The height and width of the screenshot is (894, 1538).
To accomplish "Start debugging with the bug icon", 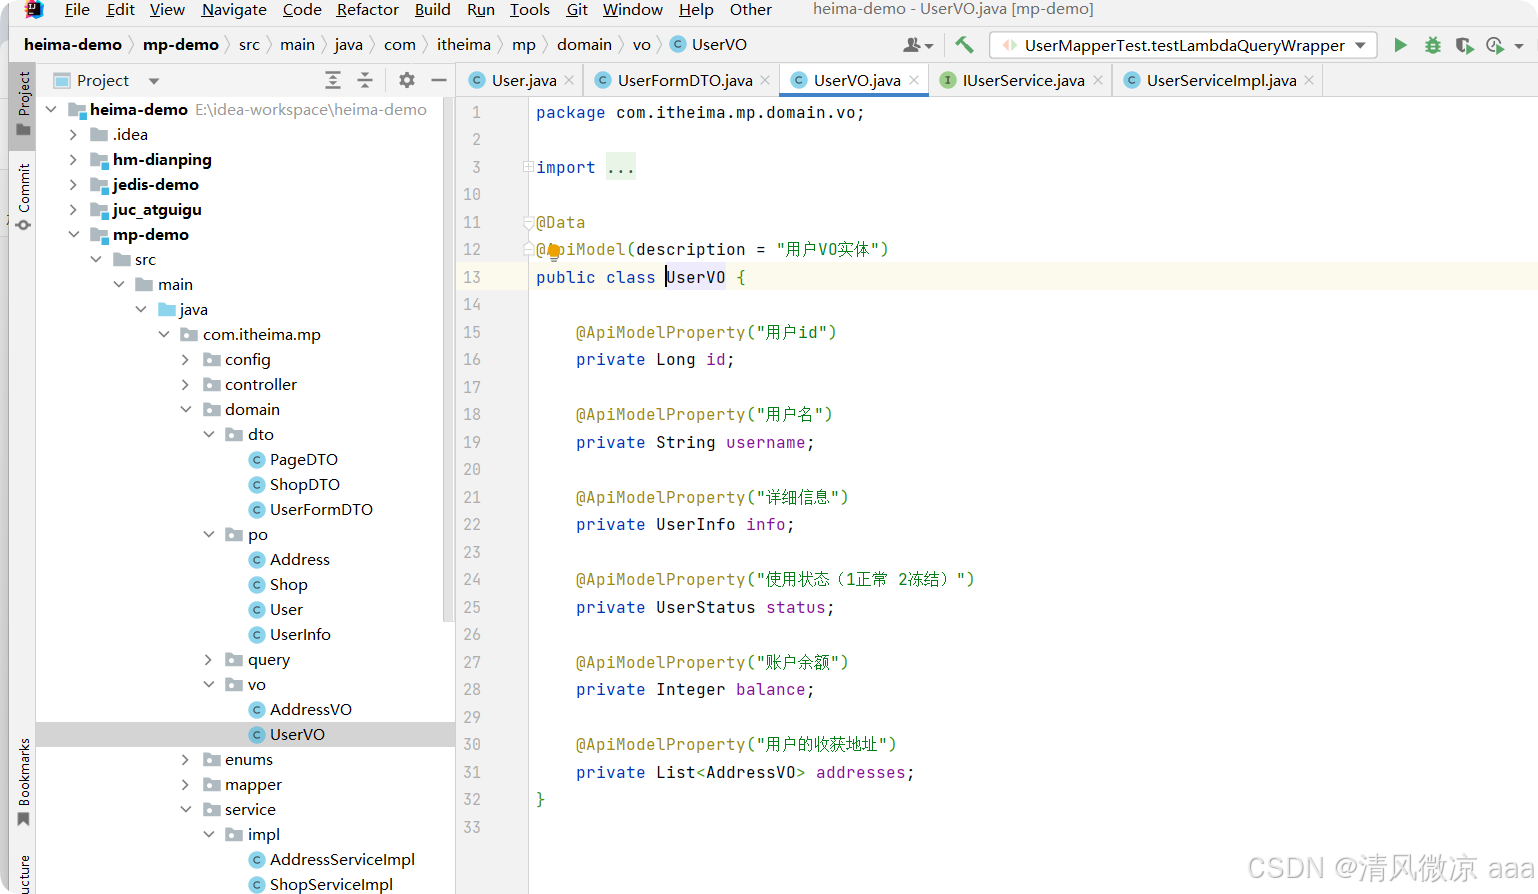I will (x=1433, y=45).
